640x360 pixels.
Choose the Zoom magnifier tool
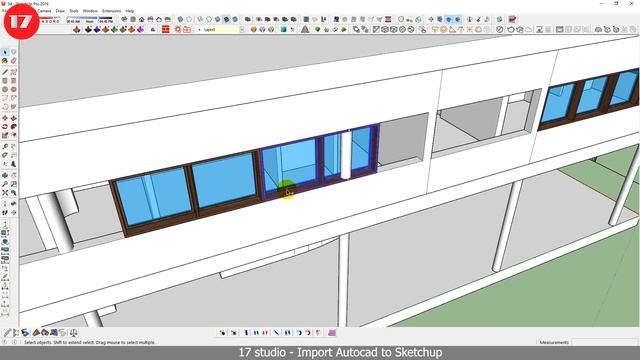5,184
